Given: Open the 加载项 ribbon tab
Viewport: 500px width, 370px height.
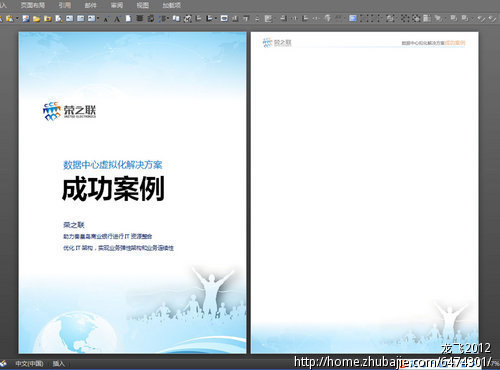Looking at the screenshot, I should (x=172, y=5).
